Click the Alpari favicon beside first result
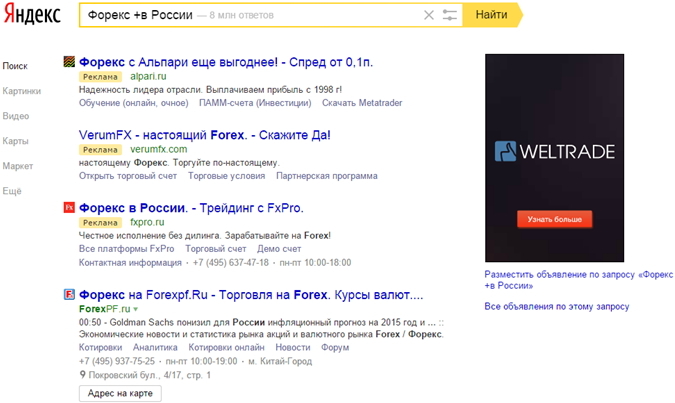The width and height of the screenshot is (675, 403). pos(69,62)
